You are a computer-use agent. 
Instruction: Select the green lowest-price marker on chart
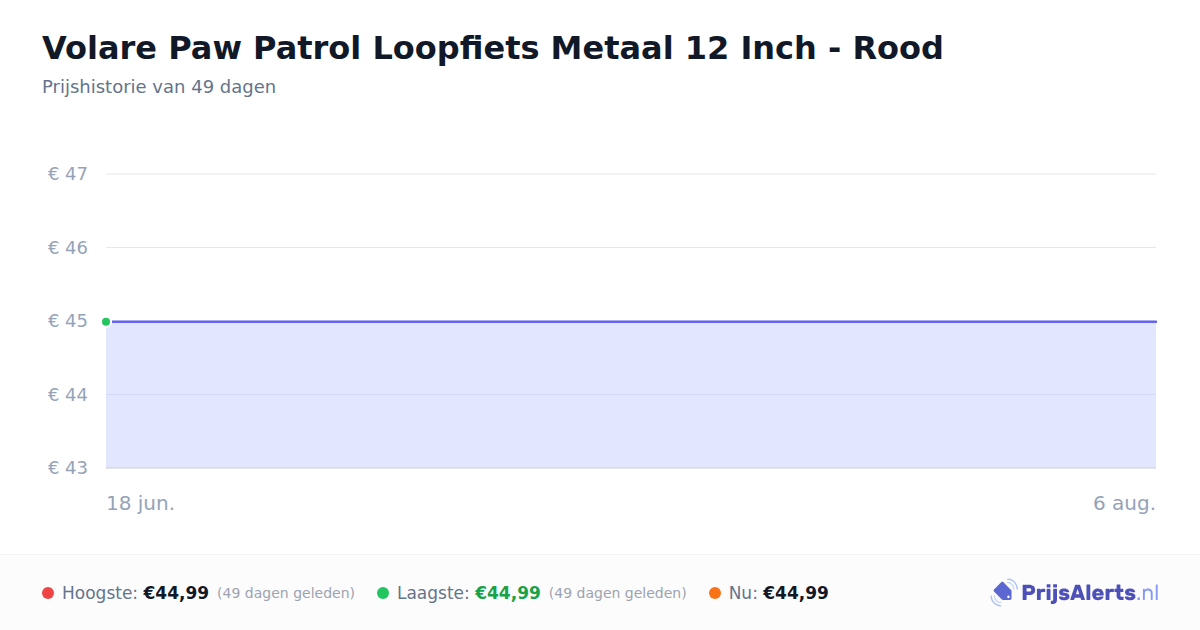click(x=106, y=322)
